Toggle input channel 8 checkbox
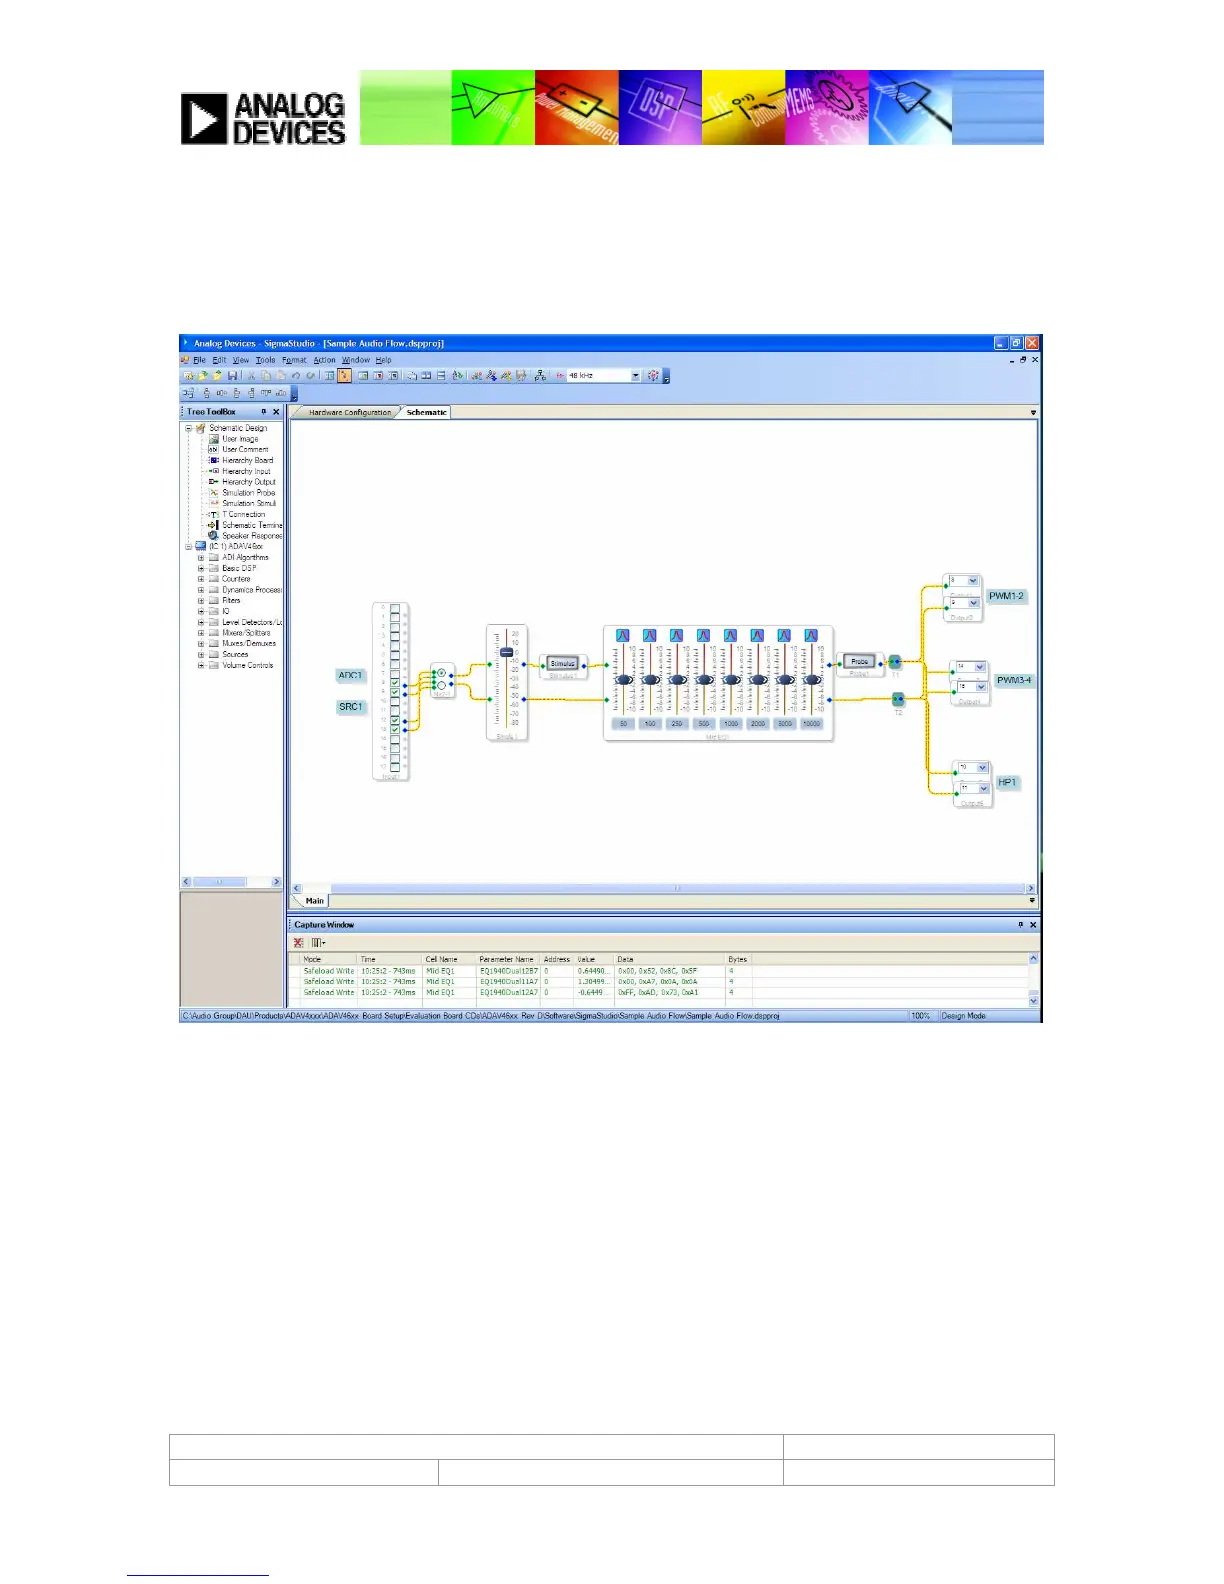Screen dimensions: 1224x1584 tap(395, 683)
